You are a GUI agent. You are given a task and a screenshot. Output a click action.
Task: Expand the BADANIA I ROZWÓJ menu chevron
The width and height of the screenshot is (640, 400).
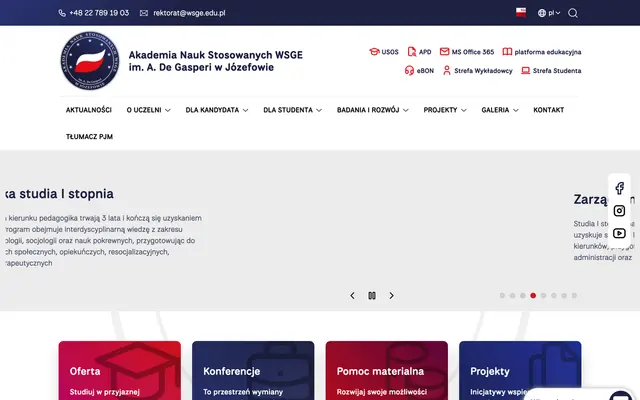coord(406,110)
